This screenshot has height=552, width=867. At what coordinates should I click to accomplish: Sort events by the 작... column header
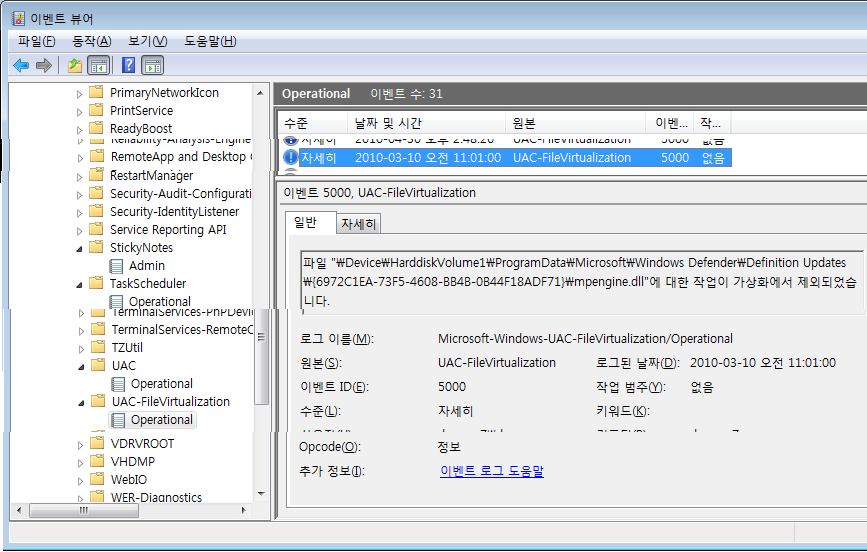point(712,123)
